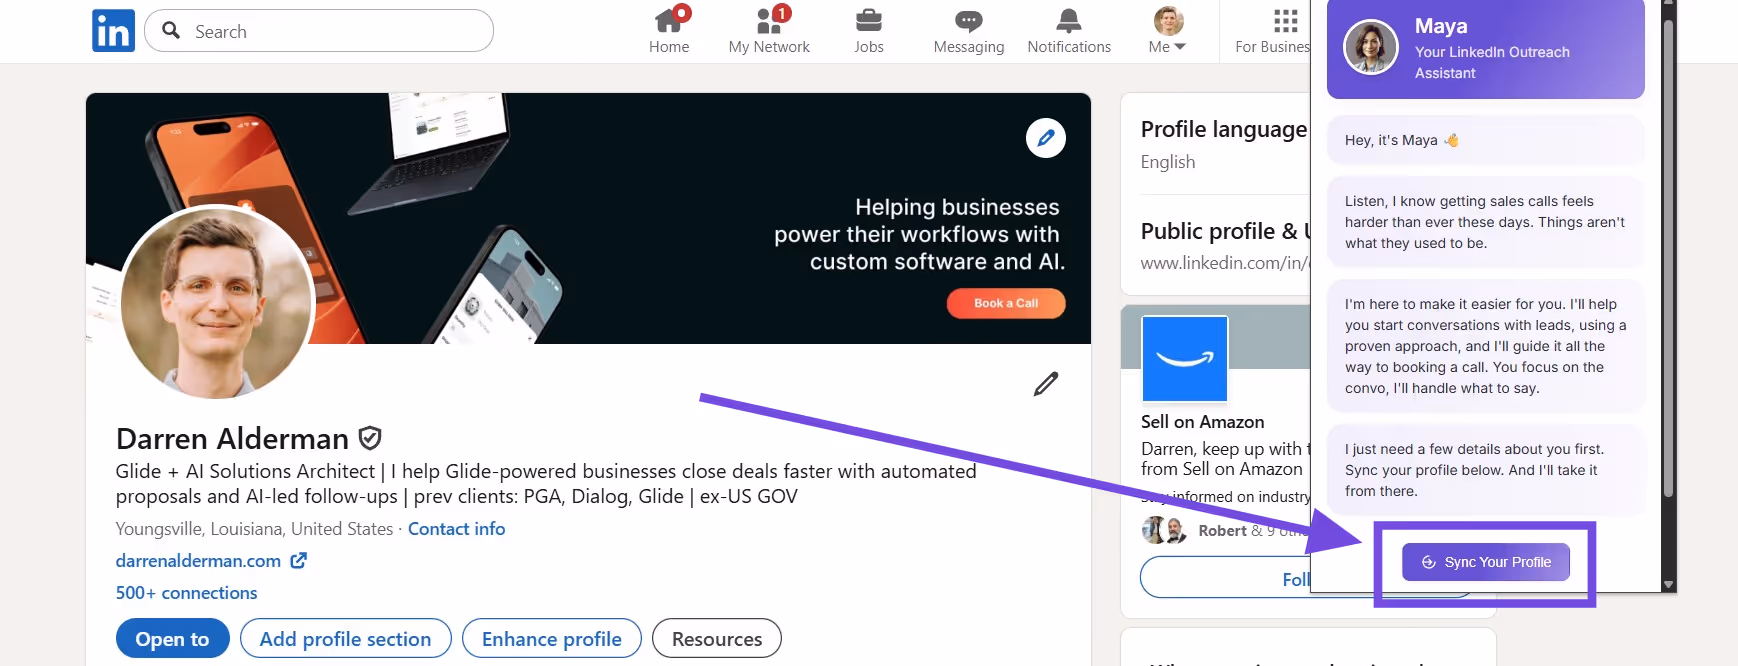1738x666 pixels.
Task: Click Darren Alderman's profile photo
Action: click(x=217, y=302)
